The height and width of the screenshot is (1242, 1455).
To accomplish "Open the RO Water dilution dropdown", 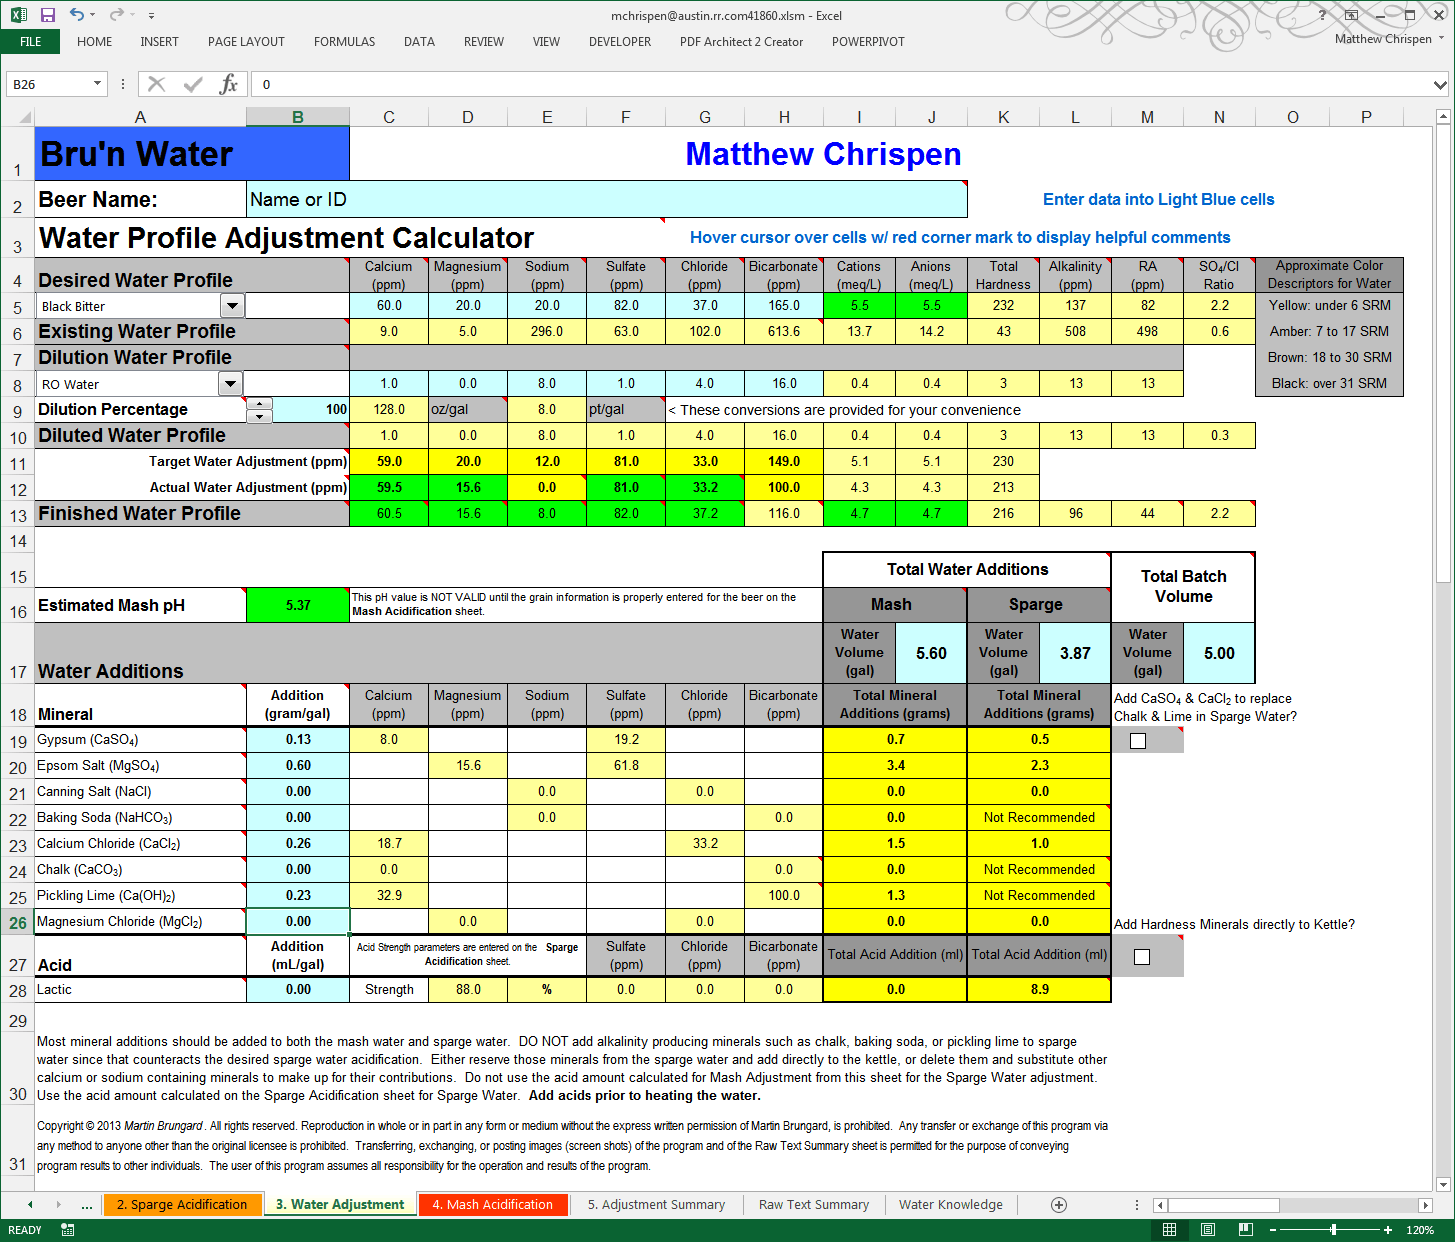I will pyautogui.click(x=231, y=383).
